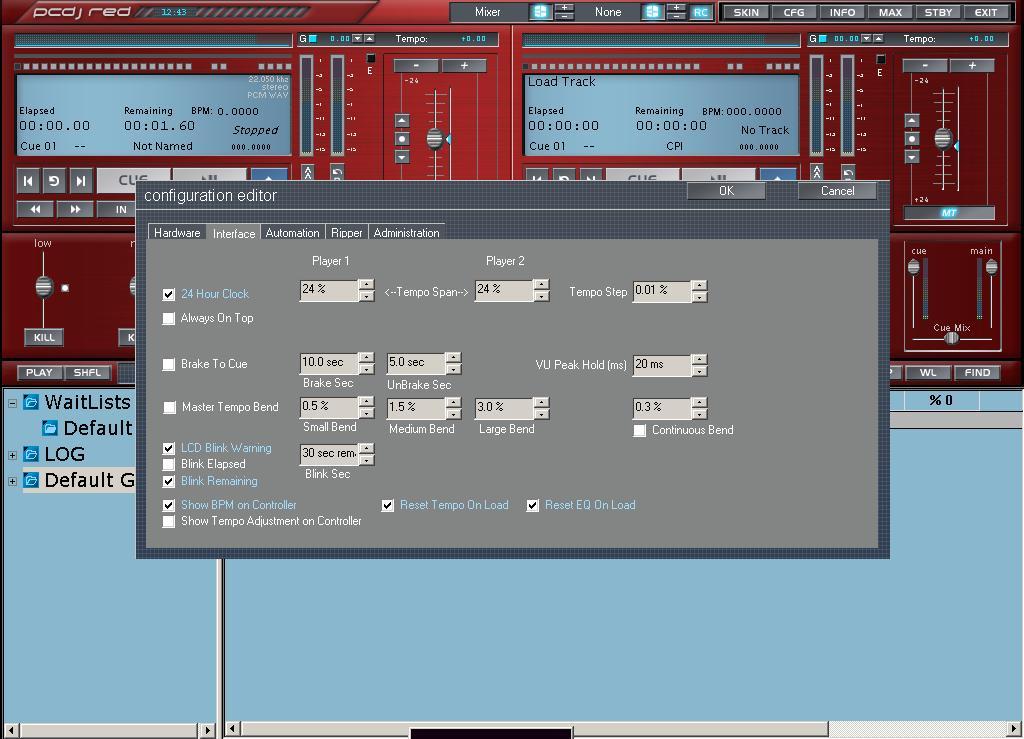
Task: Skip to next track on Player 1
Action: (x=80, y=180)
